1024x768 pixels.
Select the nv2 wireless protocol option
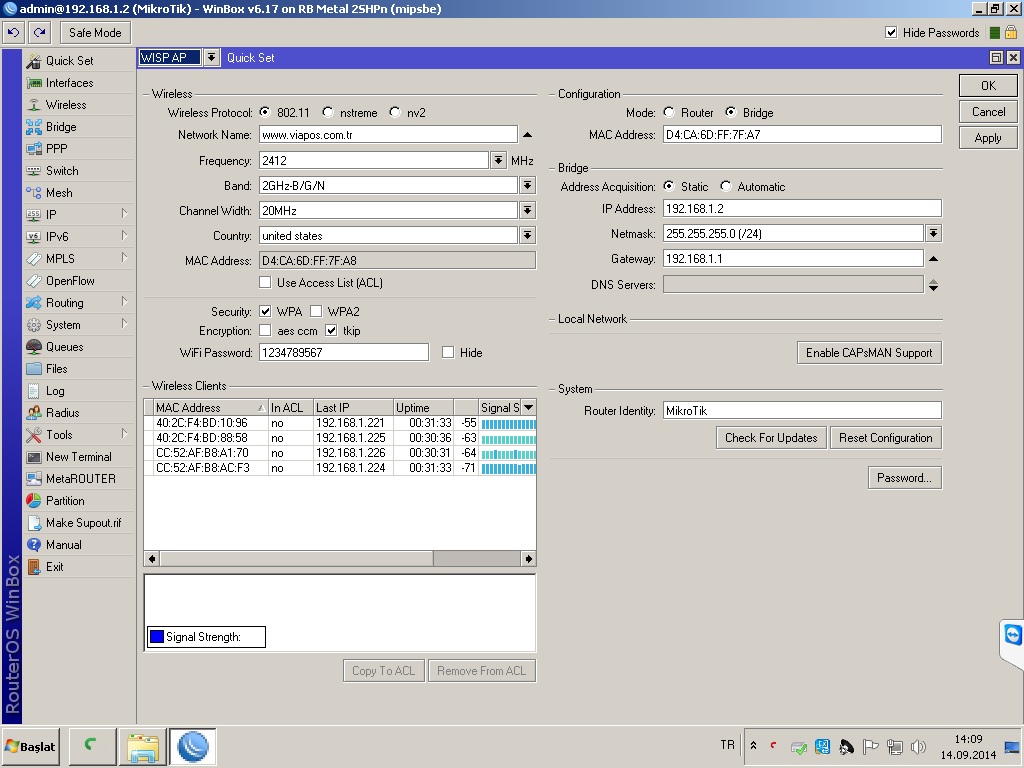(395, 113)
